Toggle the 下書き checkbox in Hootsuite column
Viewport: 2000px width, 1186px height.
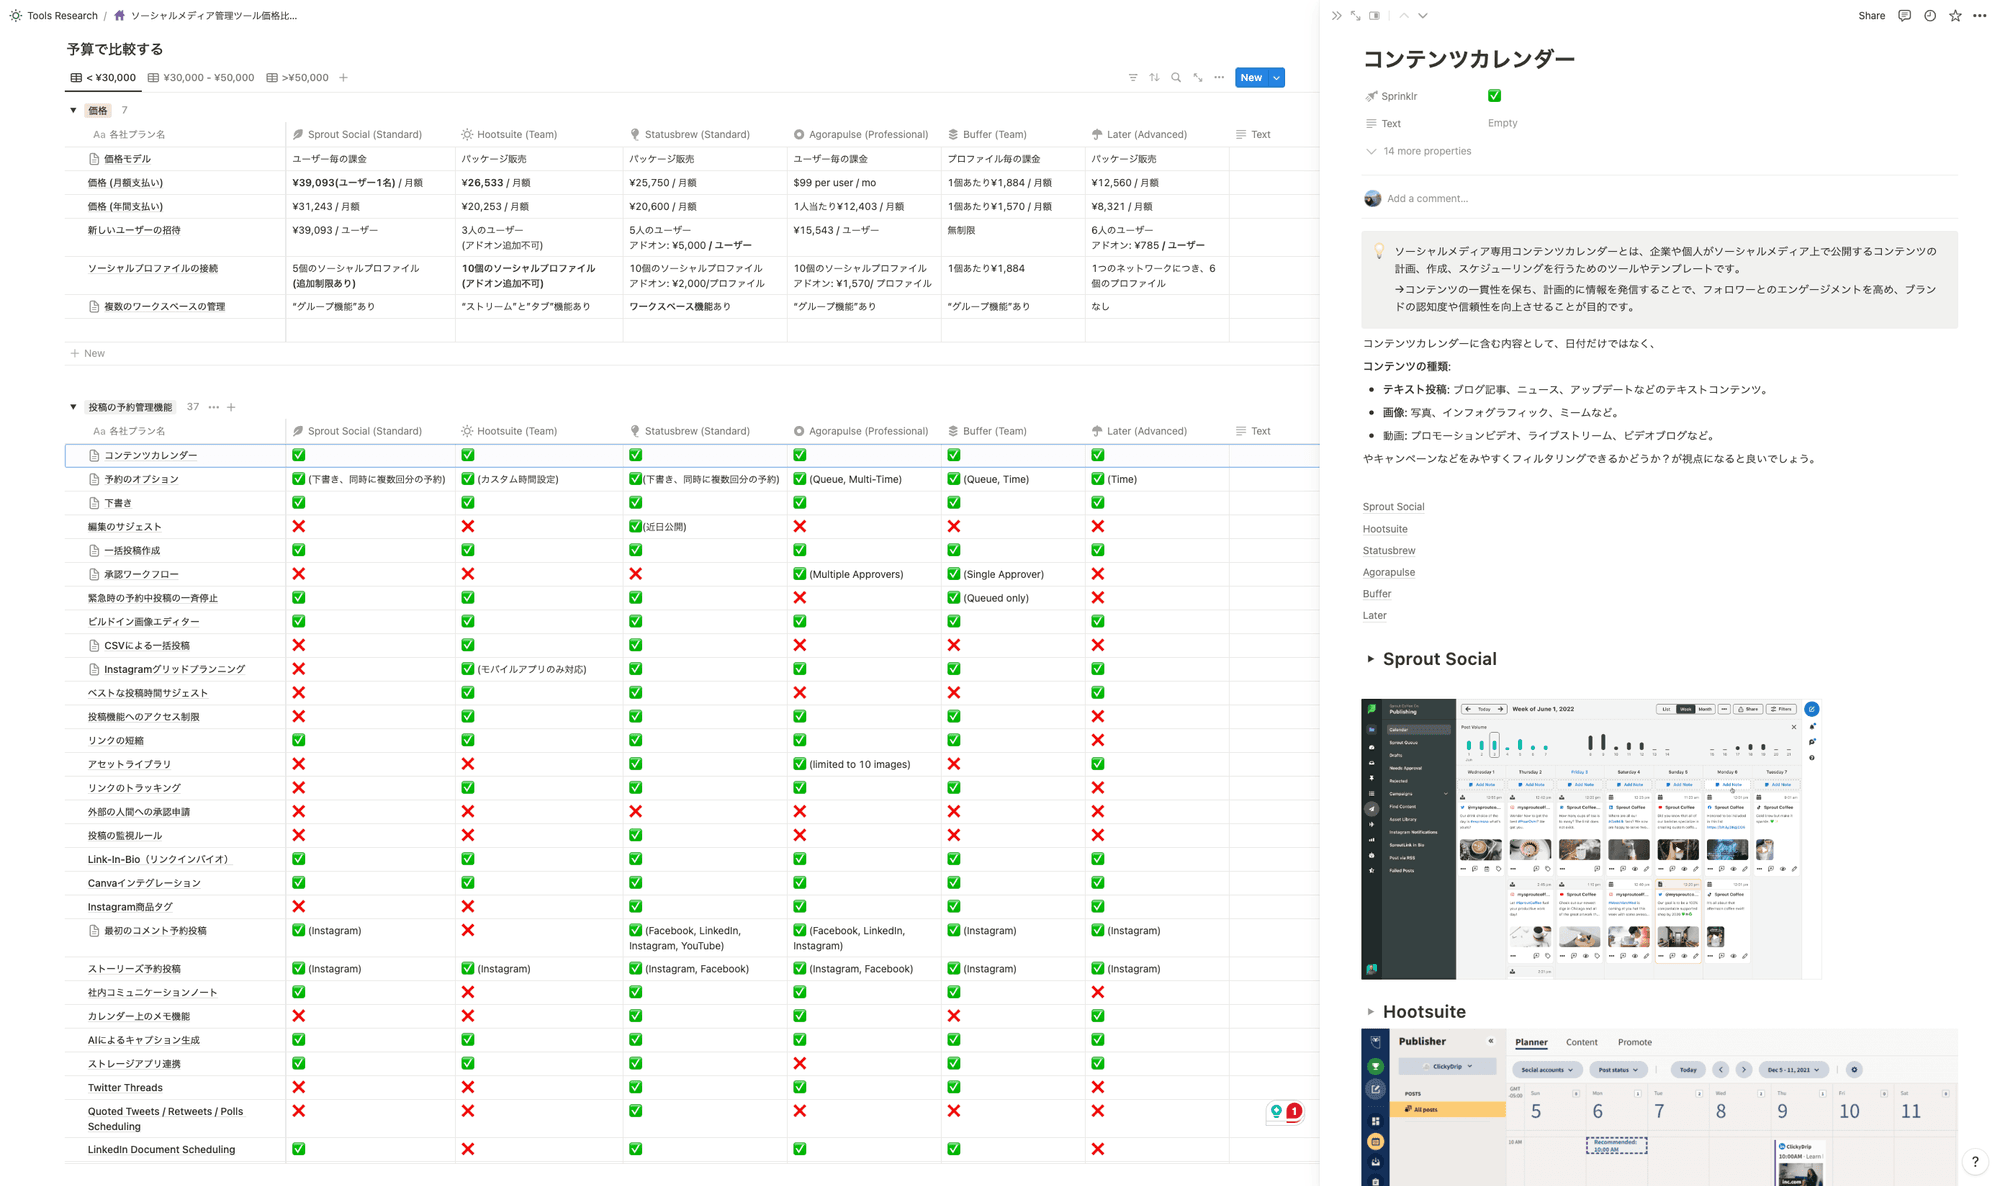[x=467, y=503]
